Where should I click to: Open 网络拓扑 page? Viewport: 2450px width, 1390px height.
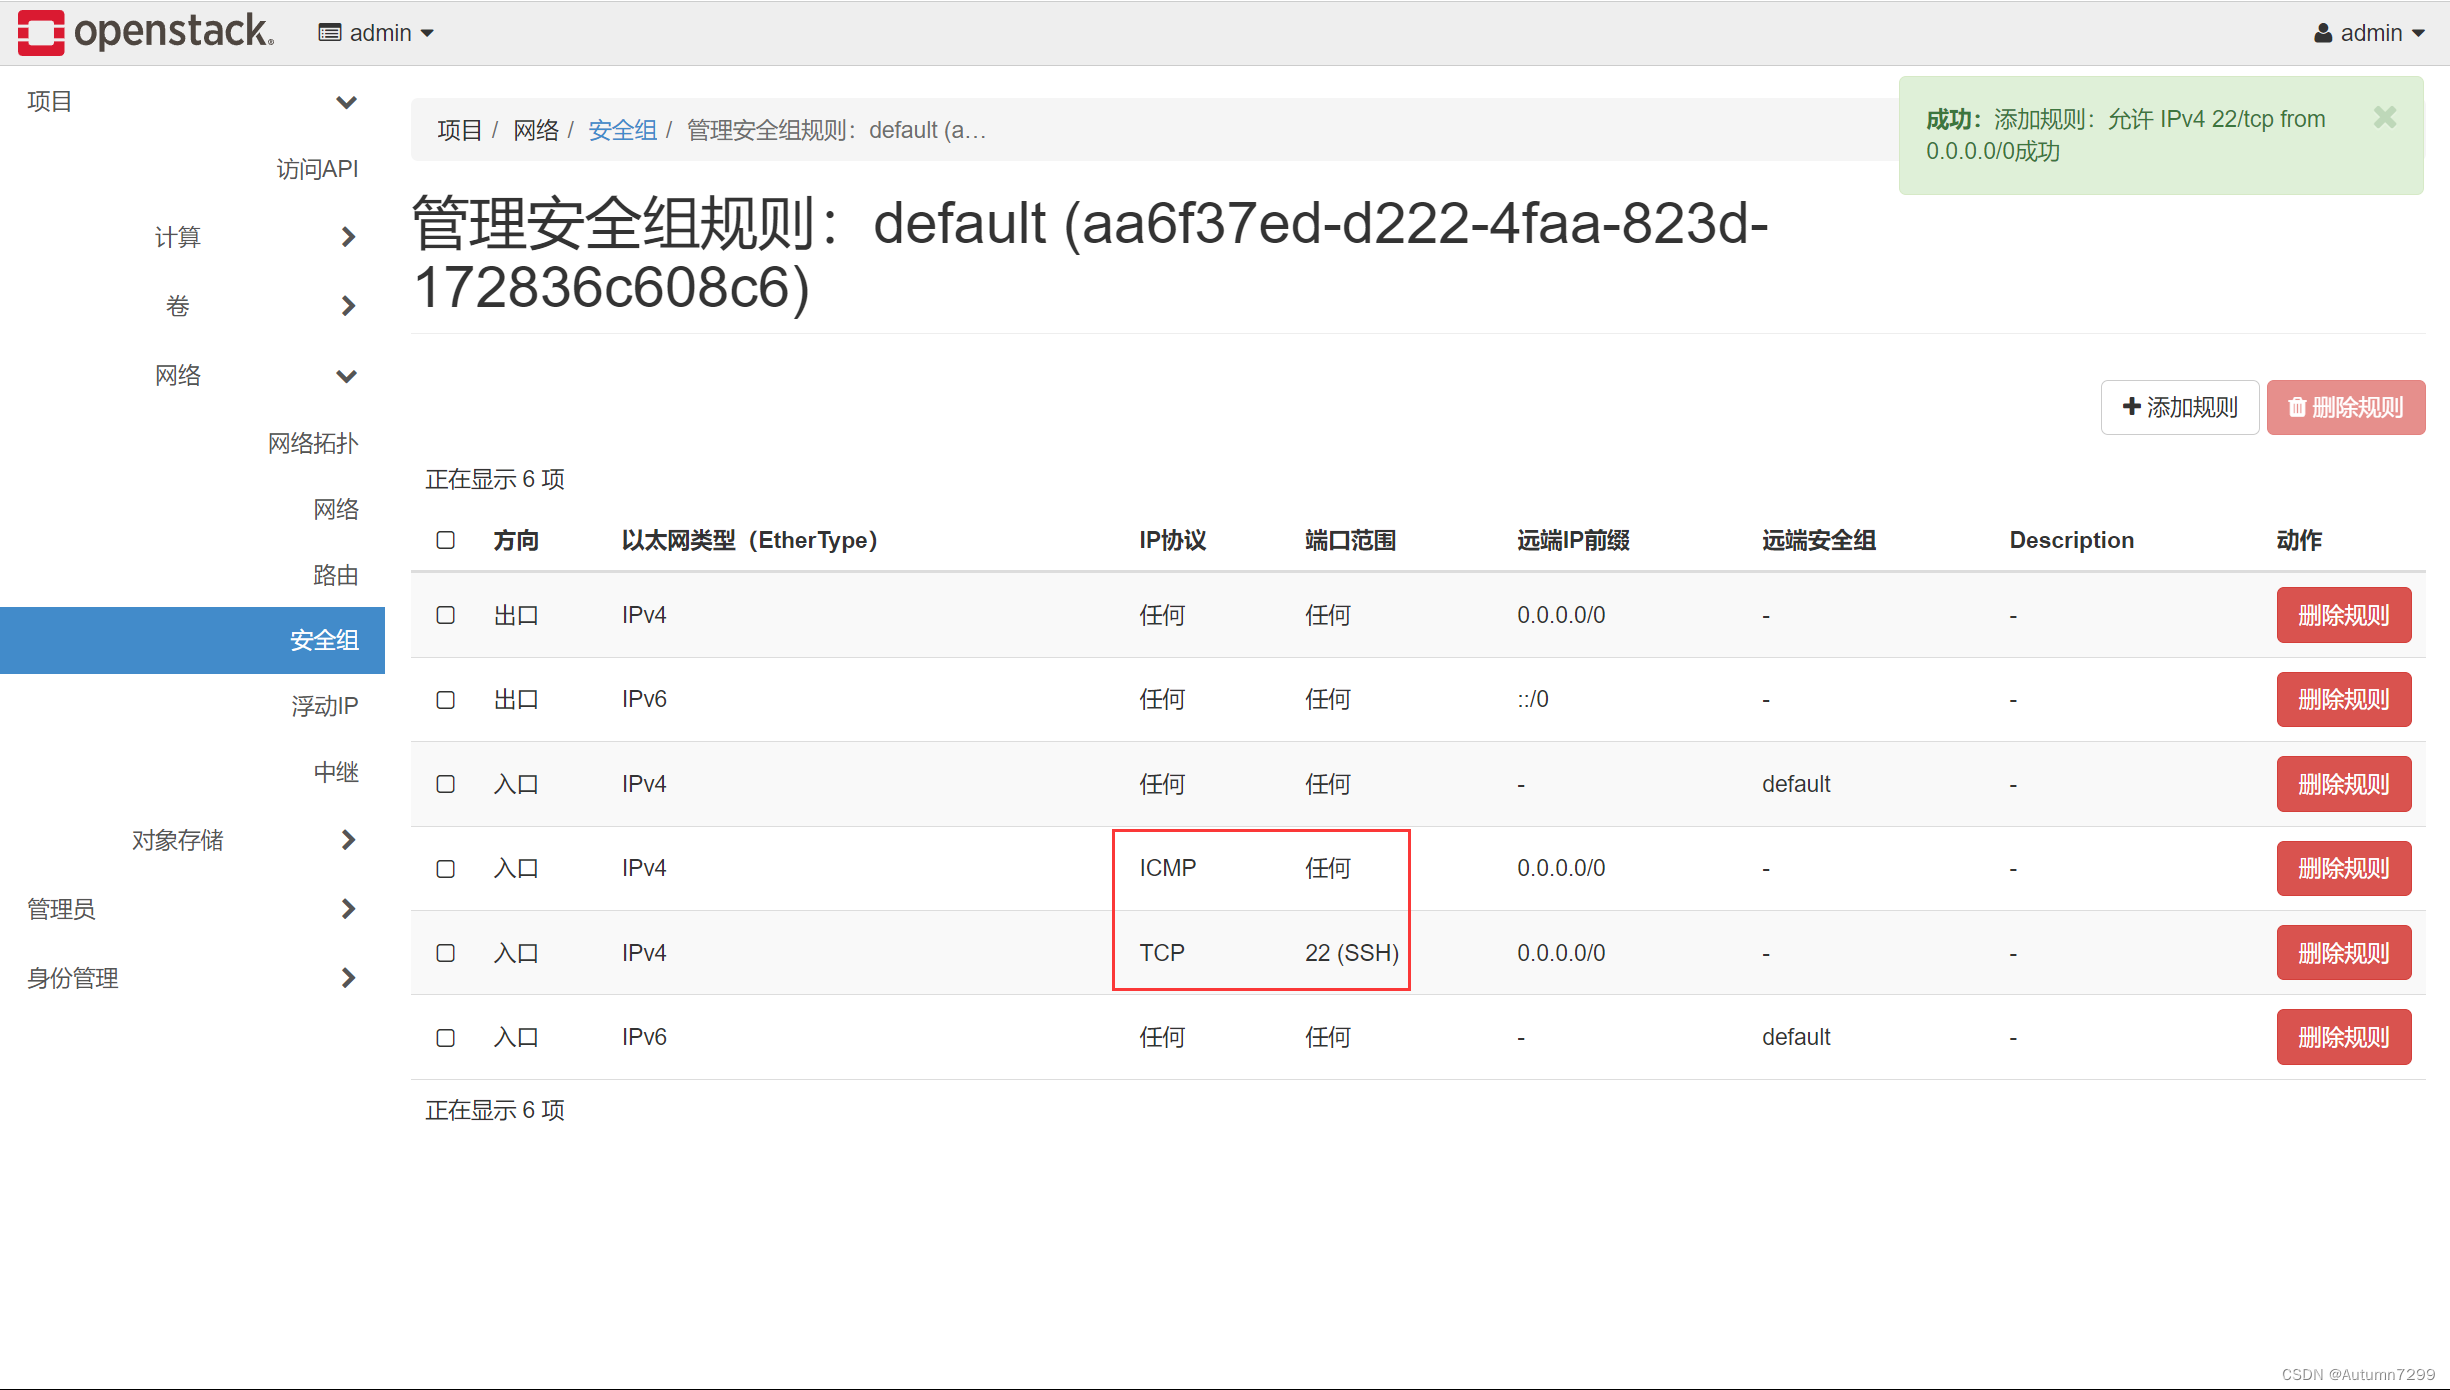tap(313, 443)
